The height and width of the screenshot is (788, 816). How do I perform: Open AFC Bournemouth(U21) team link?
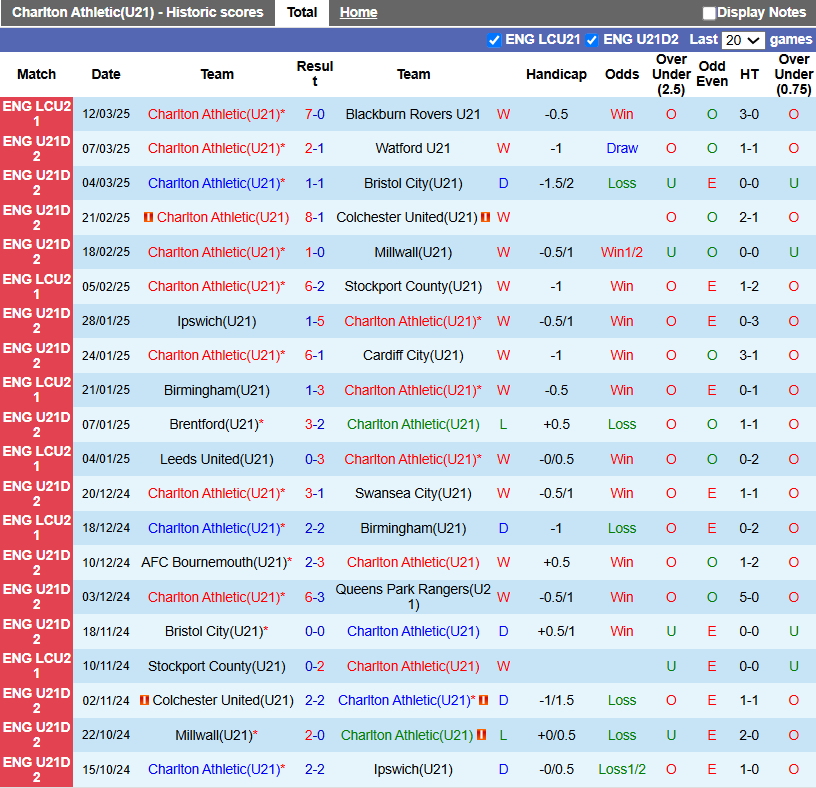(216, 562)
